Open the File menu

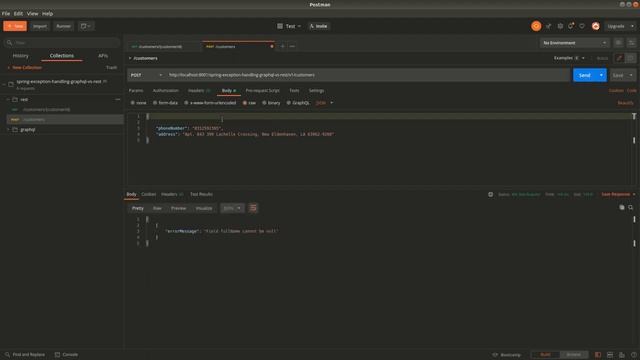[6, 13]
